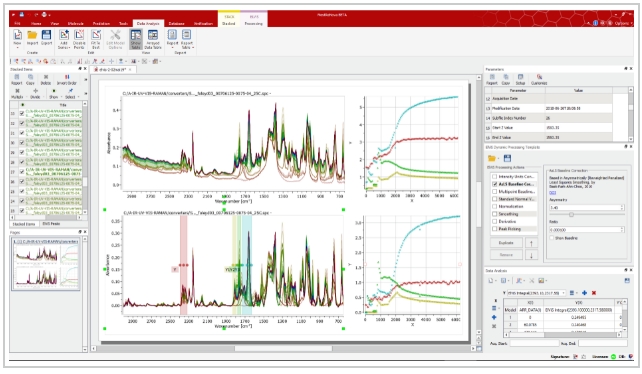Uncheck the ALS Baseline Correction action

[x=494, y=184]
